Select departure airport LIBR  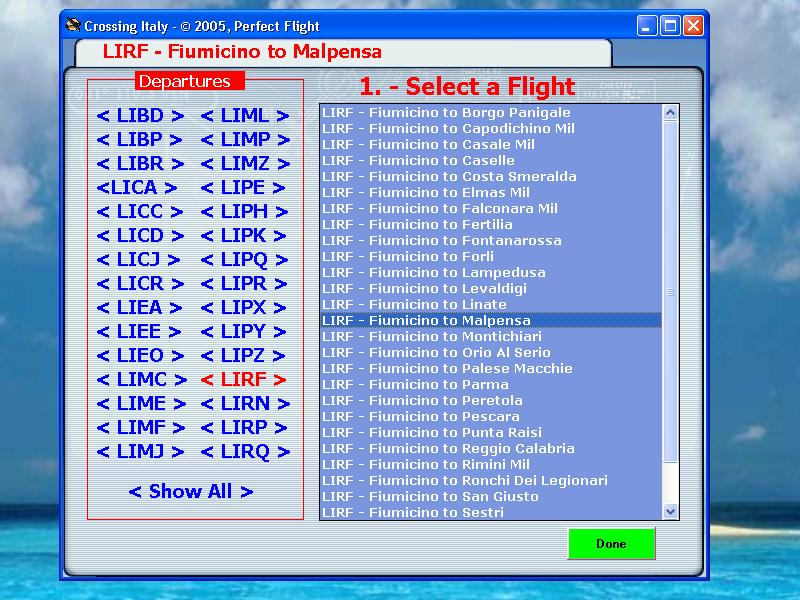[x=140, y=163]
